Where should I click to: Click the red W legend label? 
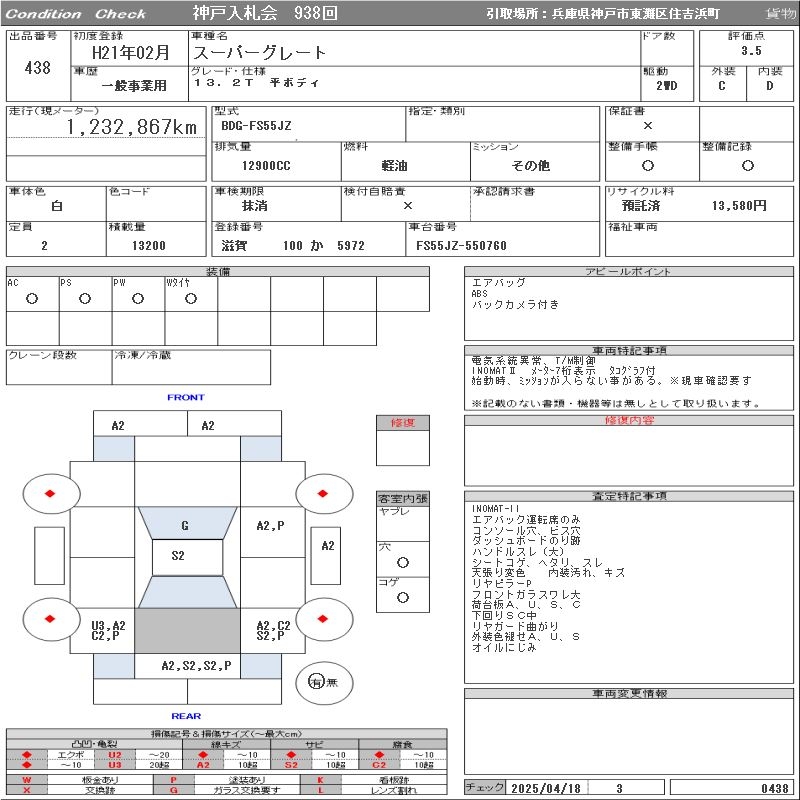[x=27, y=780]
